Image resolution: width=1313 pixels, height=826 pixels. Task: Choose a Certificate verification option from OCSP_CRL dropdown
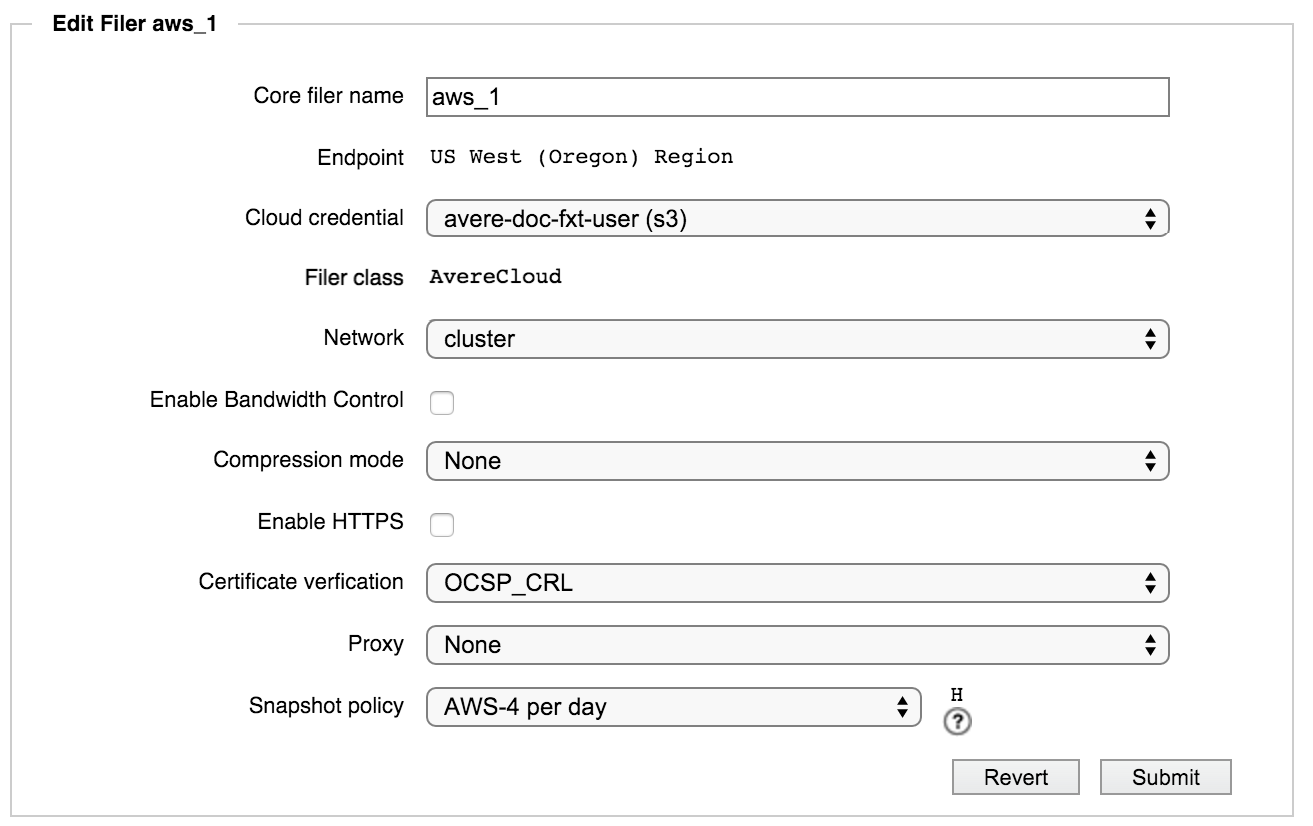pos(797,583)
